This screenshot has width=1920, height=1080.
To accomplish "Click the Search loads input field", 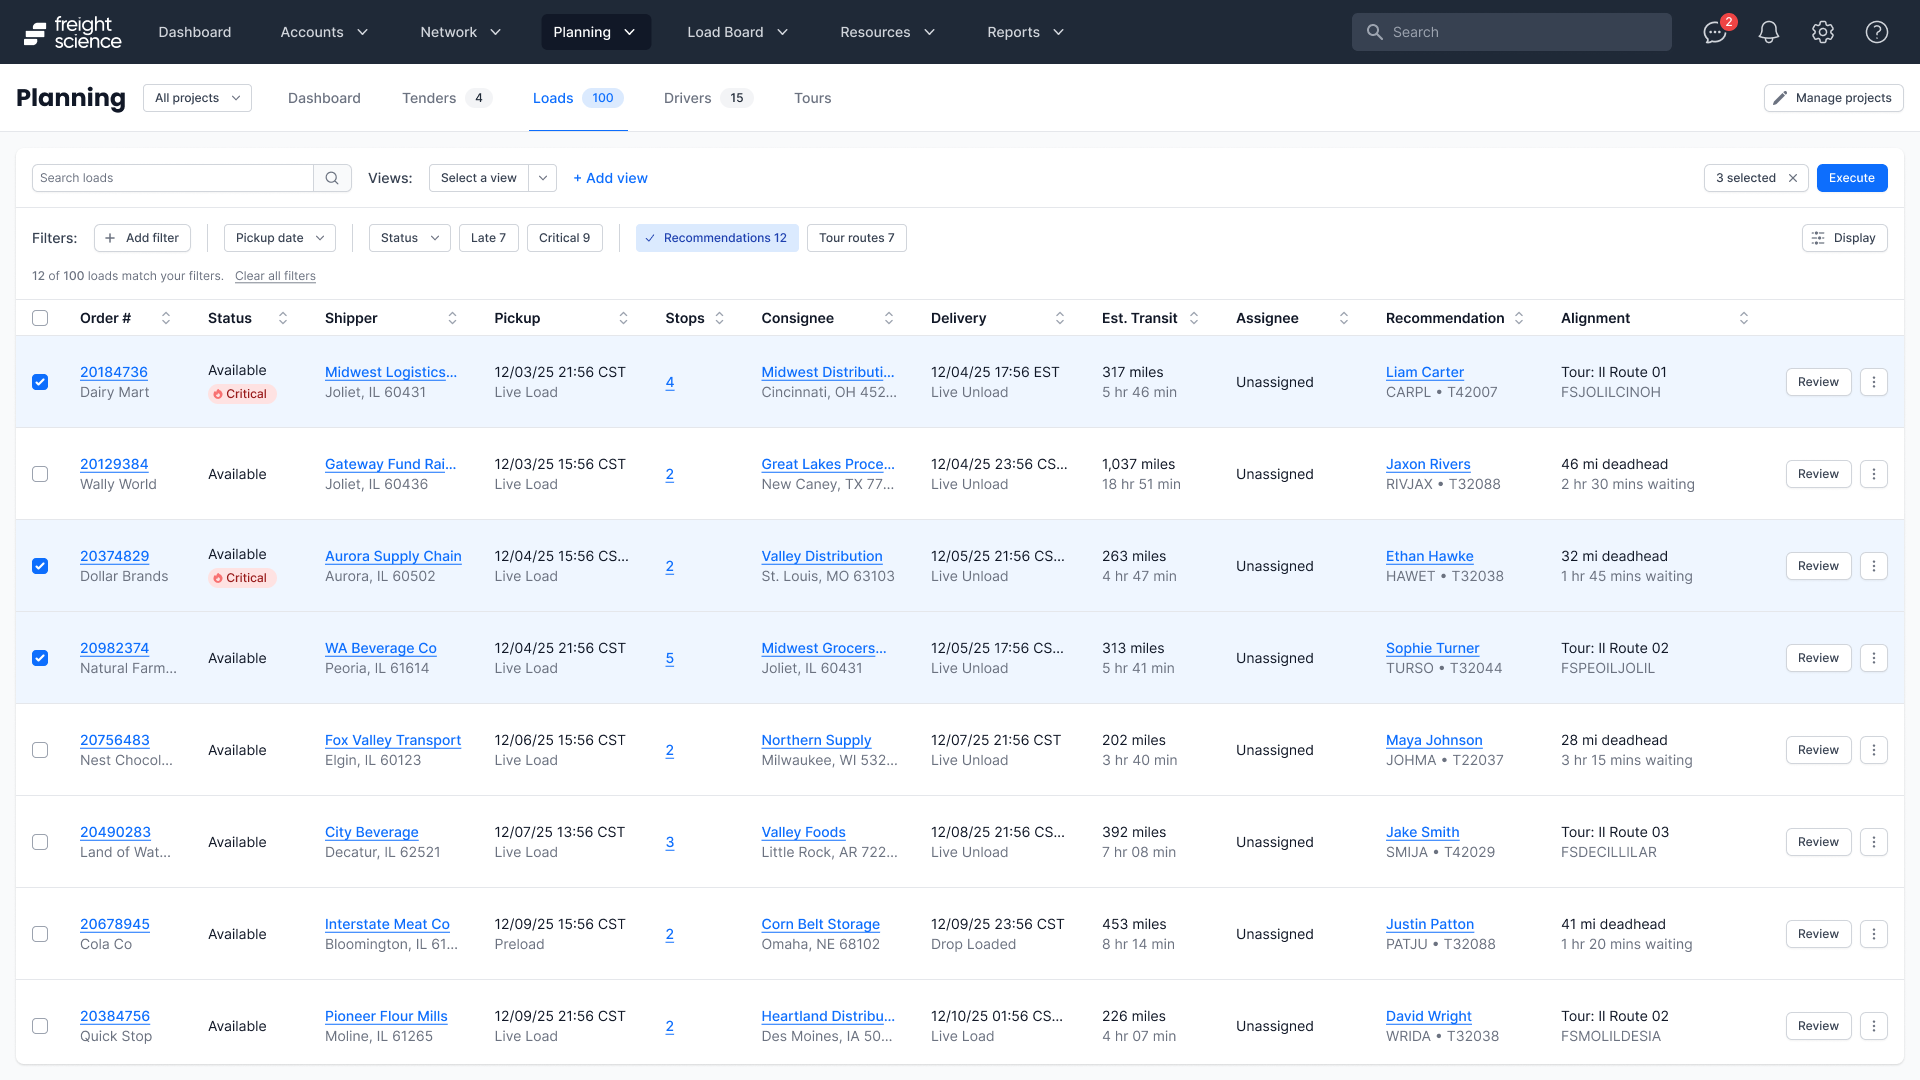I will pyautogui.click(x=172, y=178).
